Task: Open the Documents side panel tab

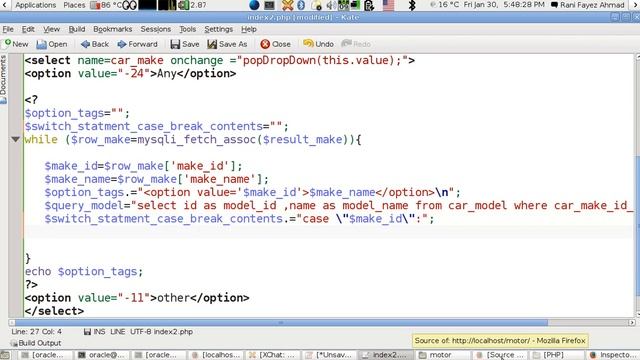Action: 3,80
